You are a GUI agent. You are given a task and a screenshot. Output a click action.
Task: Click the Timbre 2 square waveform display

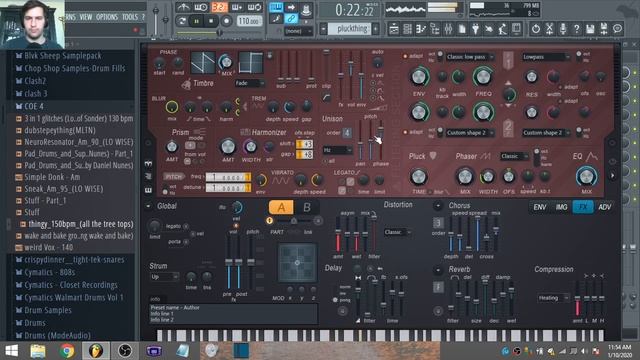251,62
